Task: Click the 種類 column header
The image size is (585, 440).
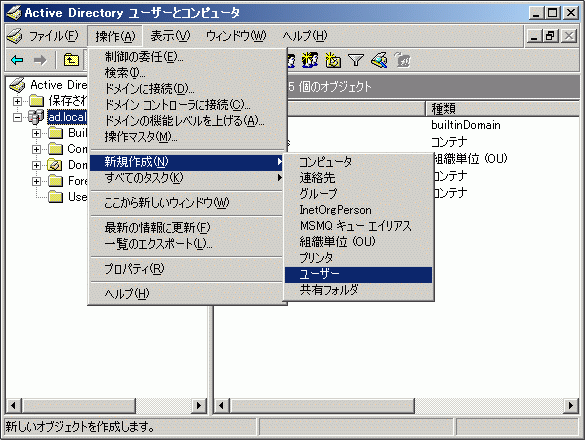Action: tap(502, 109)
